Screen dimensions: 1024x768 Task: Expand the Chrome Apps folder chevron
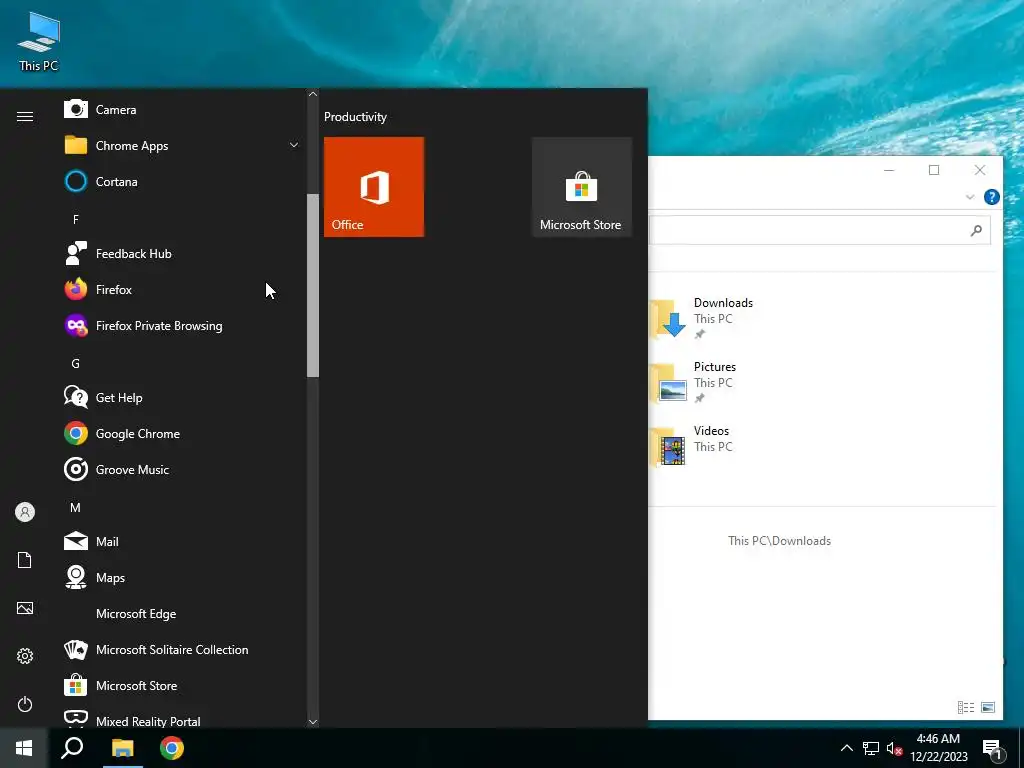pos(294,145)
